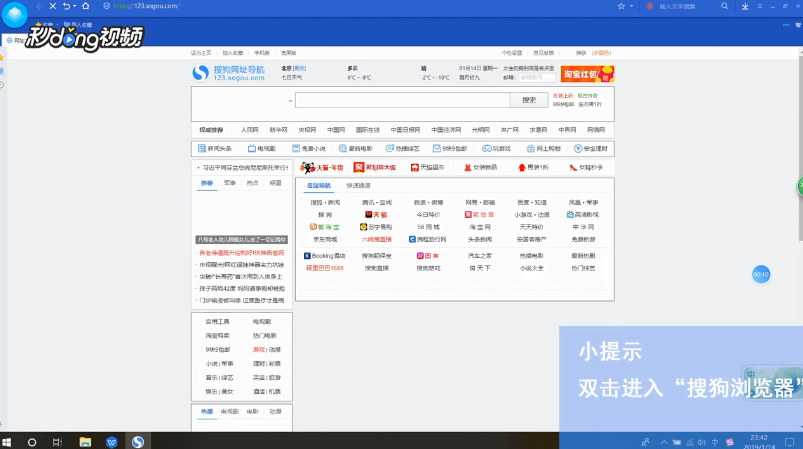Click the 搜索 search button
Viewport: 803px width, 449px height.
tap(529, 100)
